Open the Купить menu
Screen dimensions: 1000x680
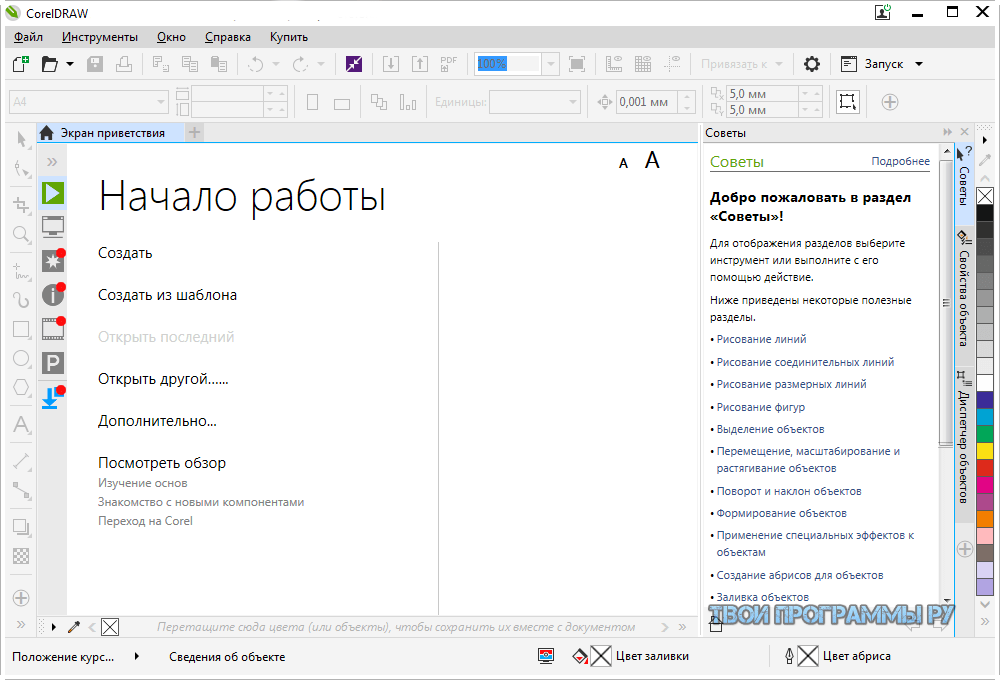289,37
